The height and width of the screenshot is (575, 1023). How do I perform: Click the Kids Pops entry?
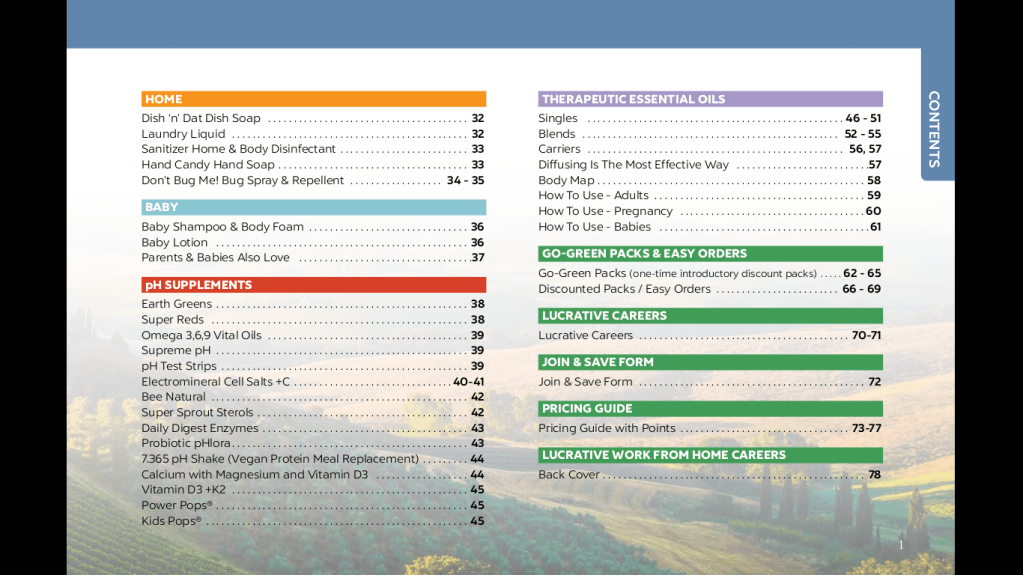(171, 521)
